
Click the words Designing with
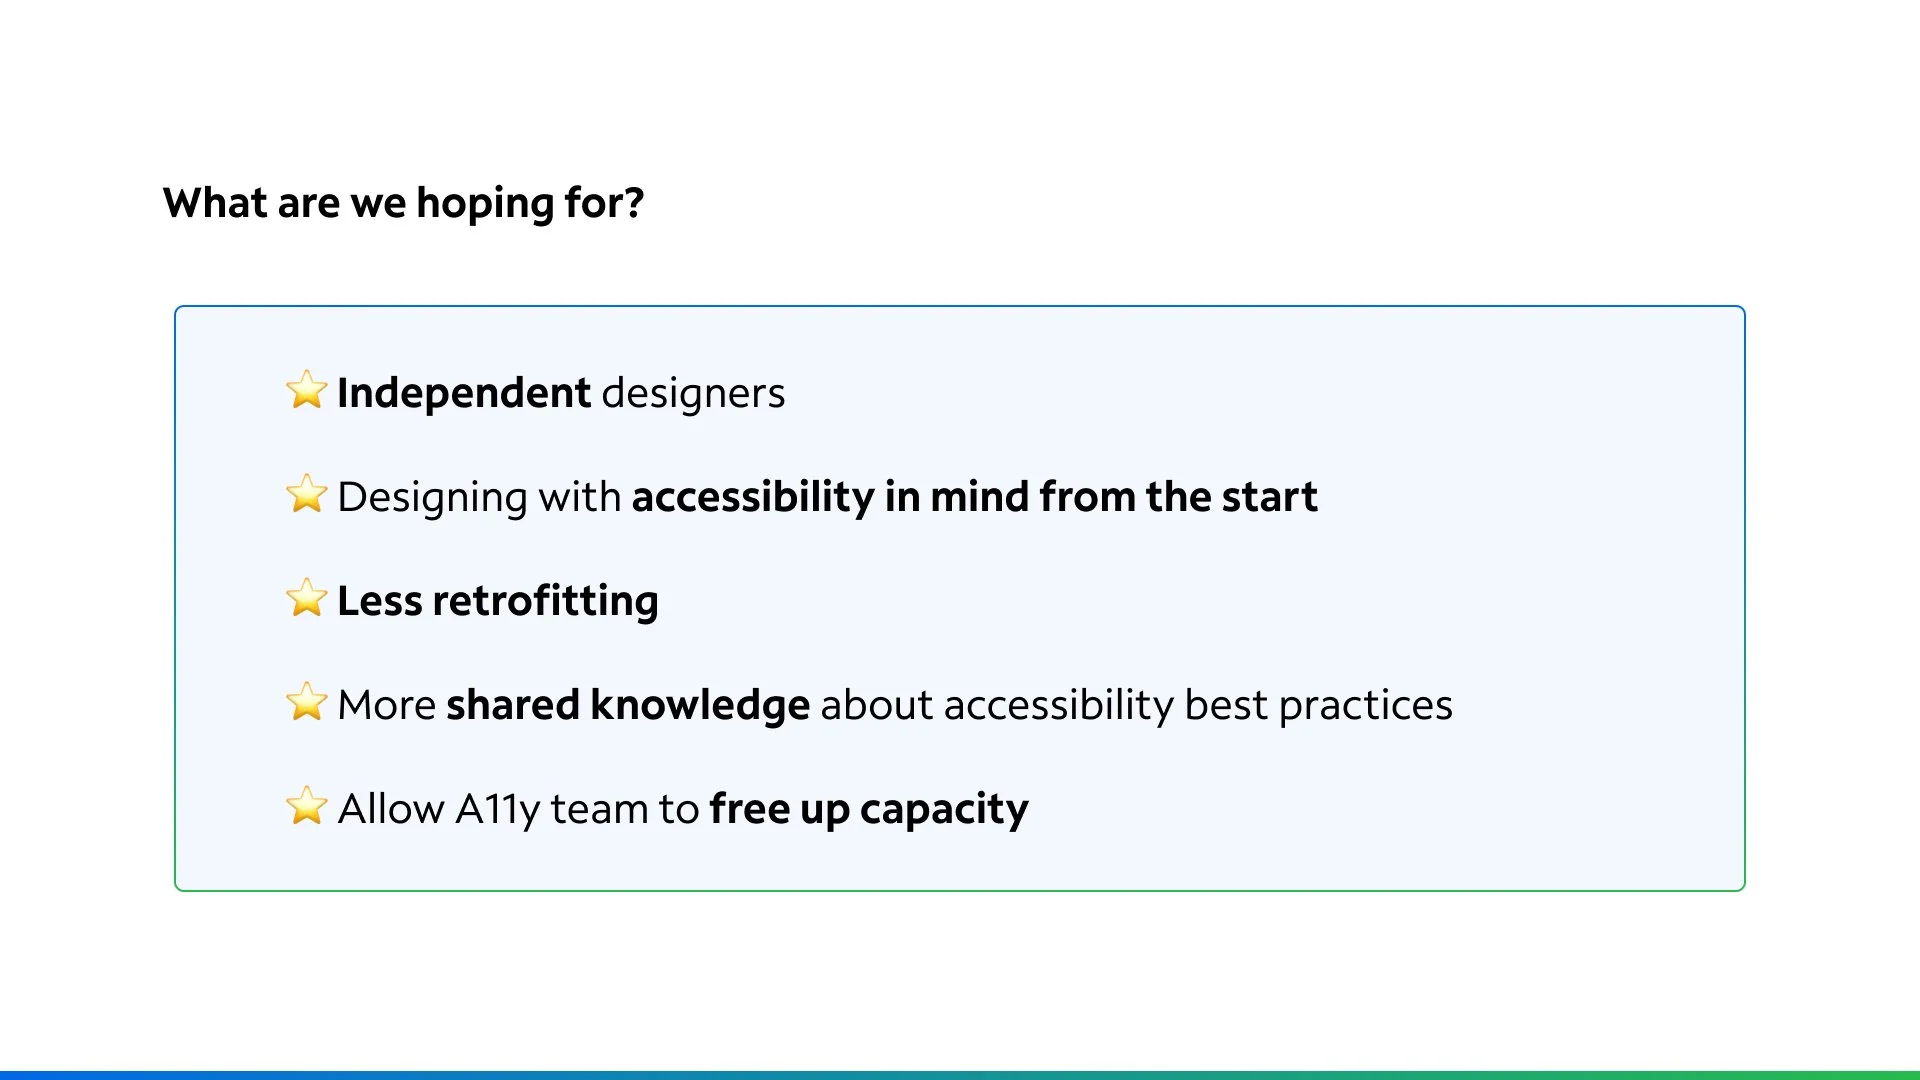[479, 497]
